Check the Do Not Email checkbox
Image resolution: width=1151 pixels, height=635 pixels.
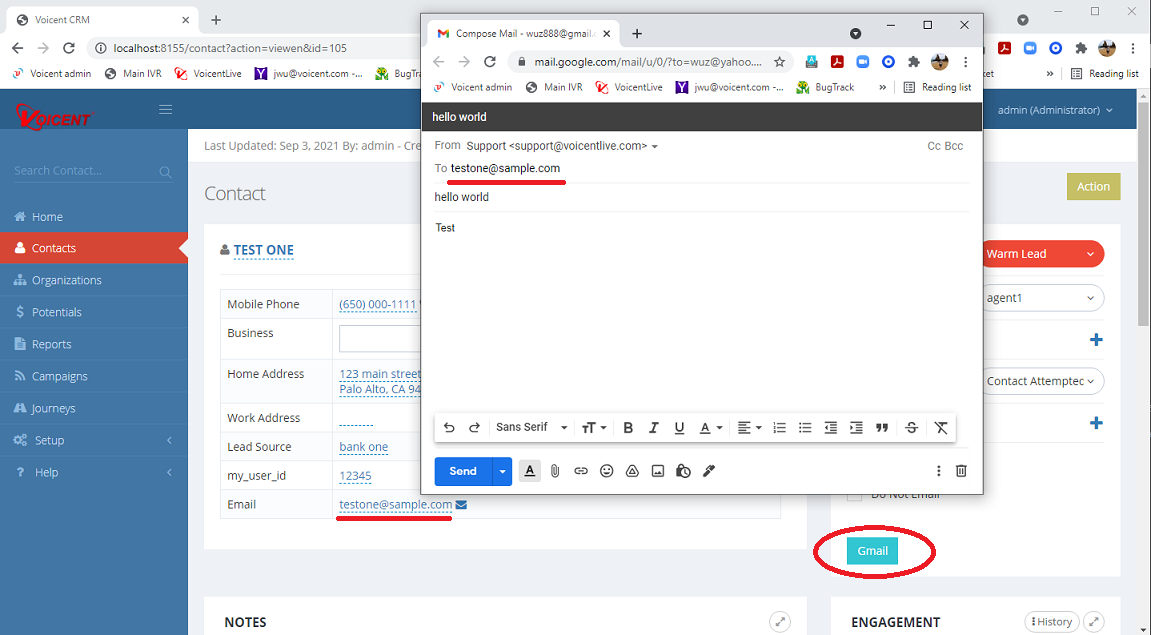(x=854, y=494)
